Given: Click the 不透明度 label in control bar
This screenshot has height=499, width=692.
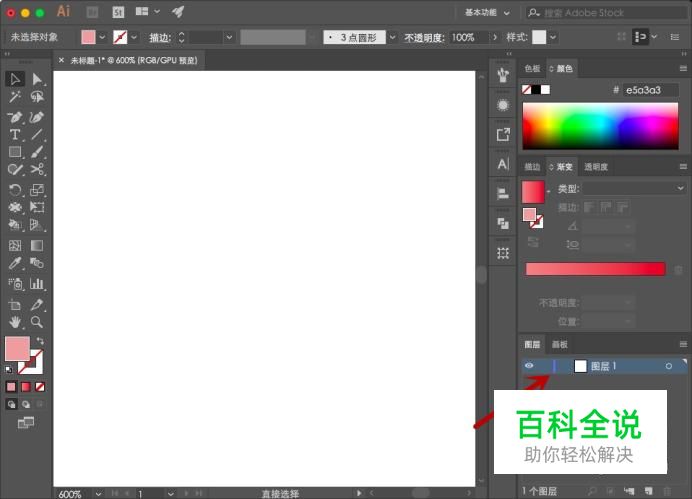Looking at the screenshot, I should point(424,37).
